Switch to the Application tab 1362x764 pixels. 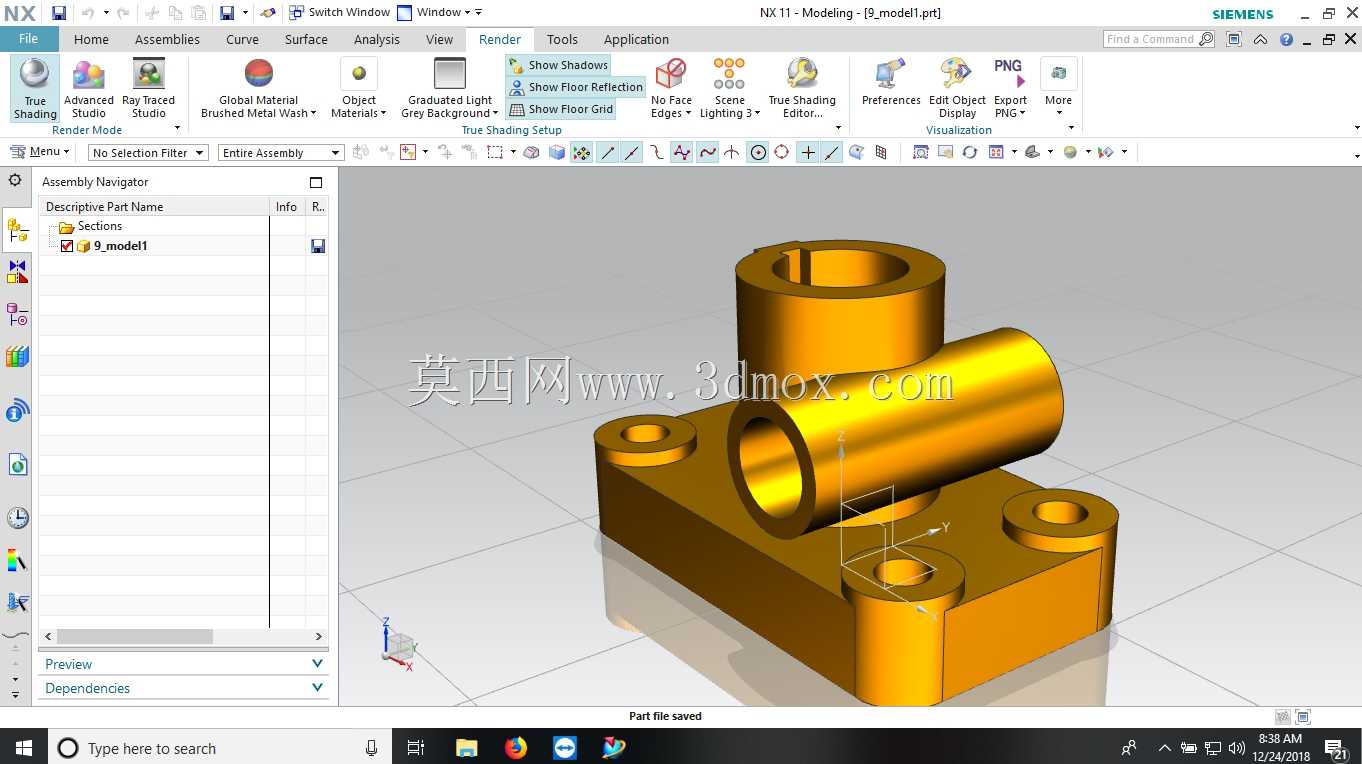[636, 39]
